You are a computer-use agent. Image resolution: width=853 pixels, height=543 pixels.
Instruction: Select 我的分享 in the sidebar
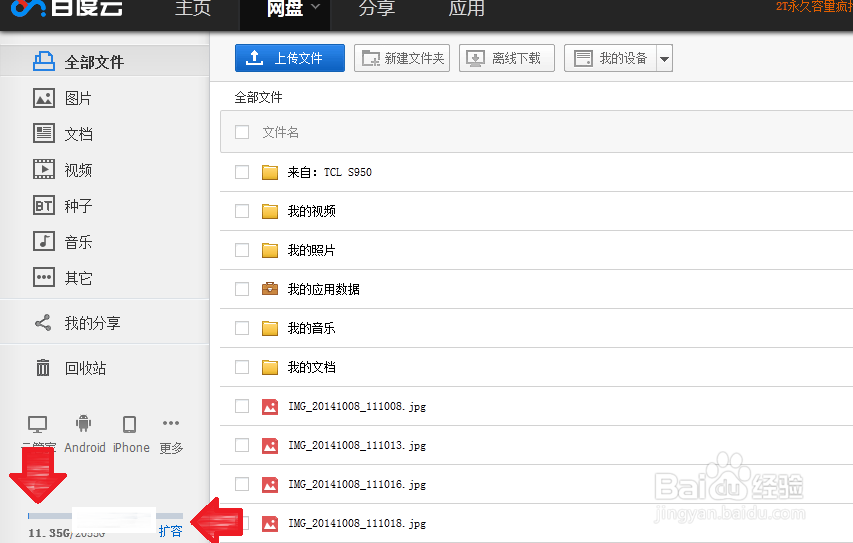92,323
